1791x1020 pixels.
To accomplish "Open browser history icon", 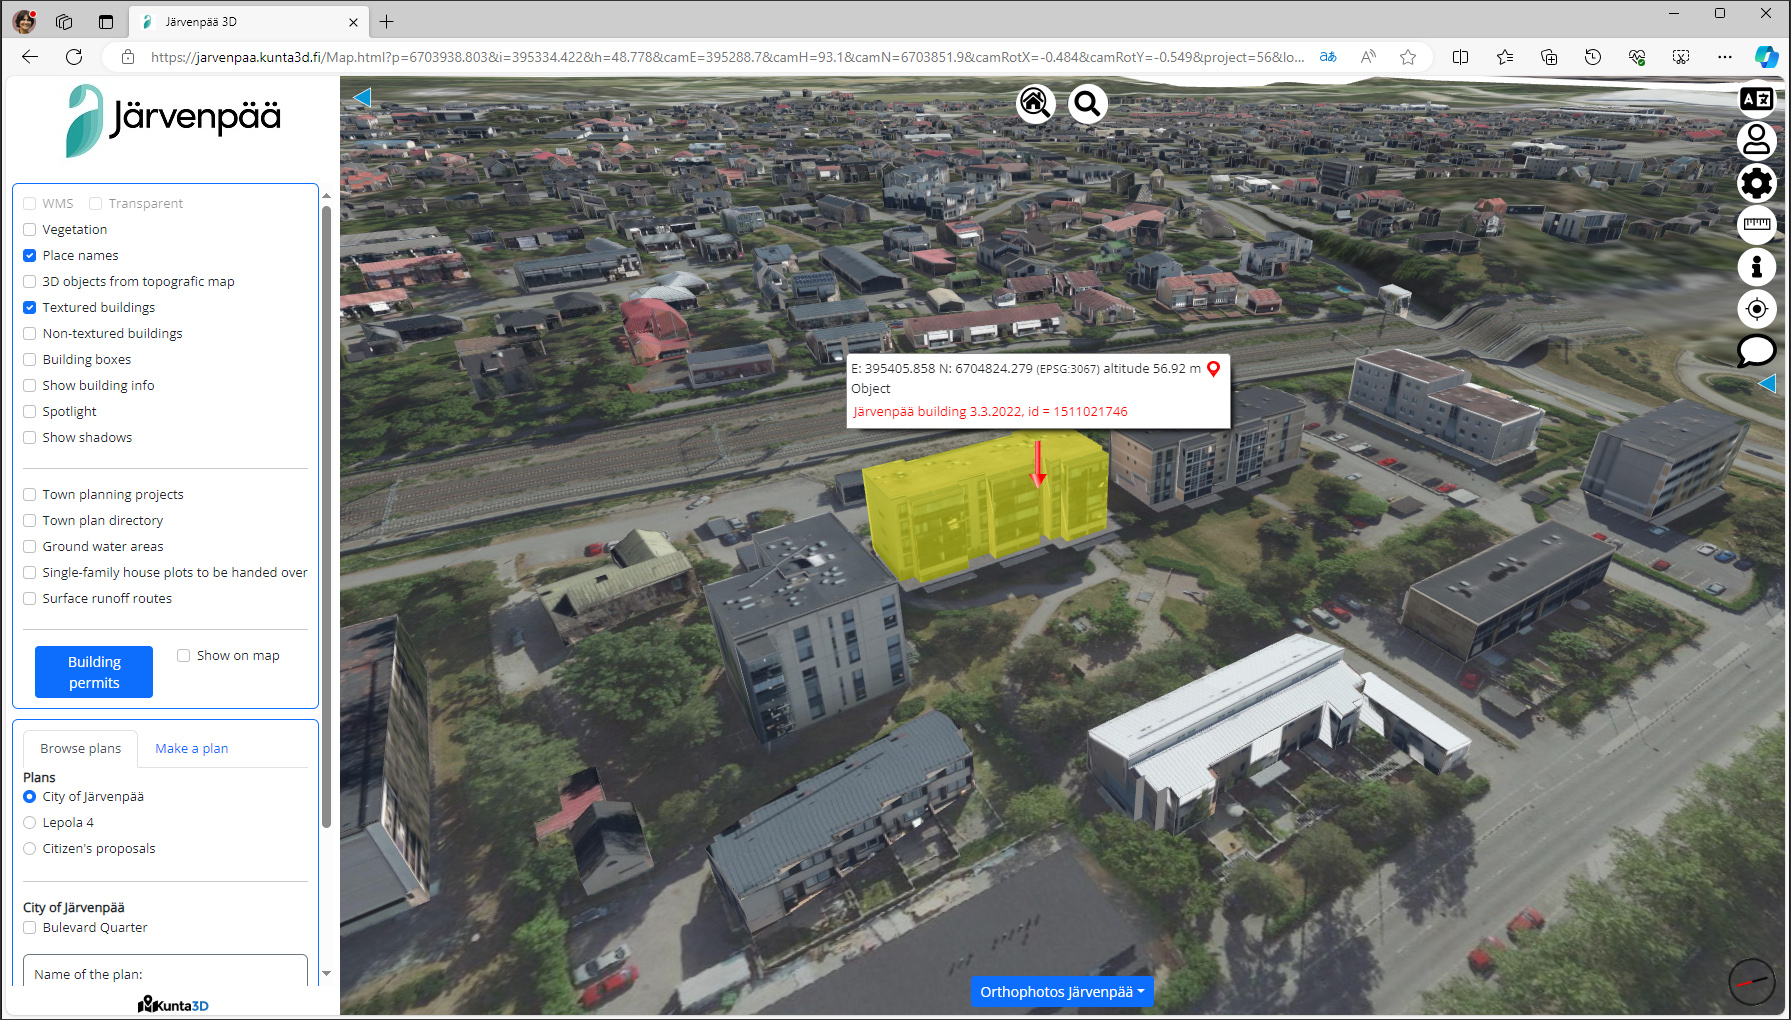I will pyautogui.click(x=1593, y=57).
